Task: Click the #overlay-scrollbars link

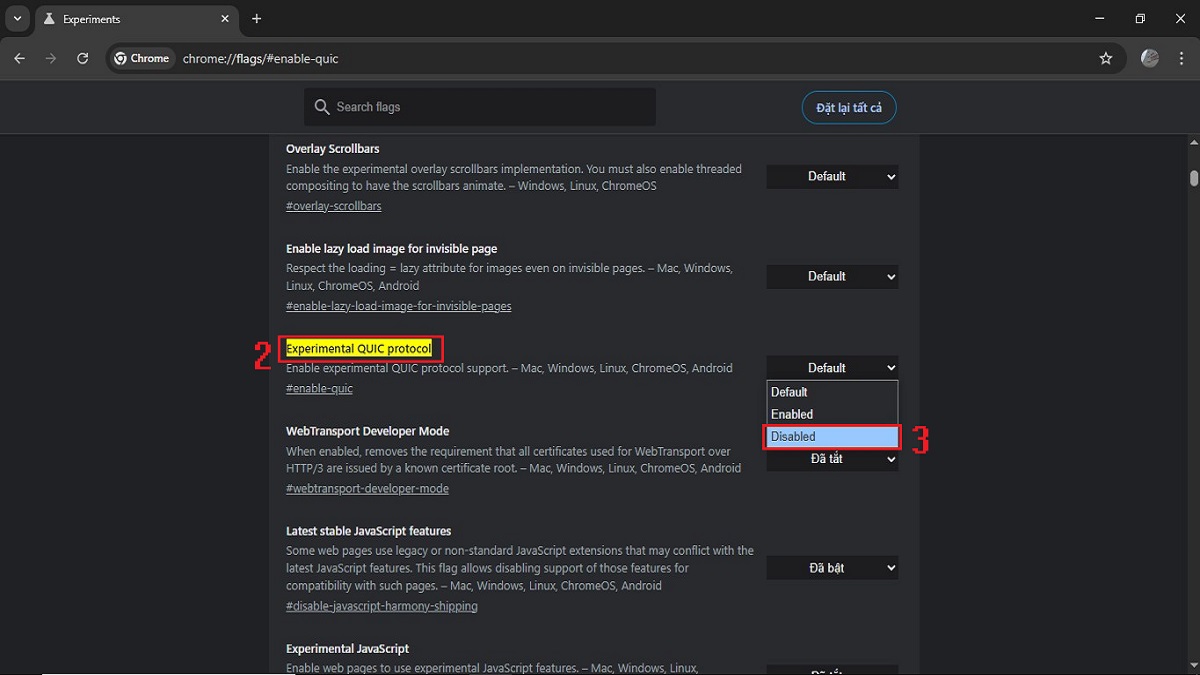Action: (x=334, y=206)
